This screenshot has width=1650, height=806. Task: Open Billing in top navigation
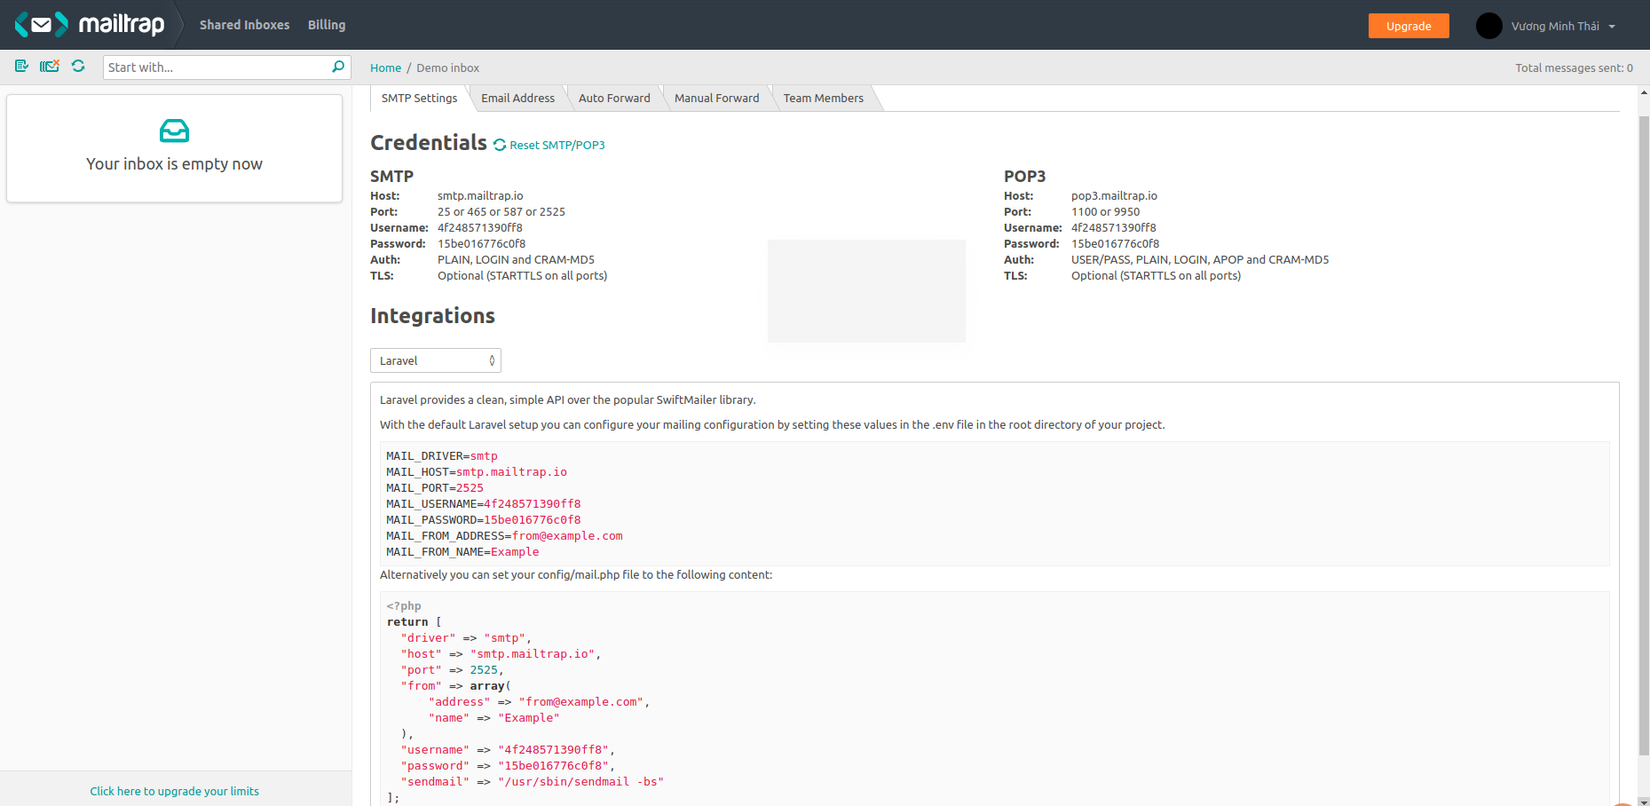[326, 25]
